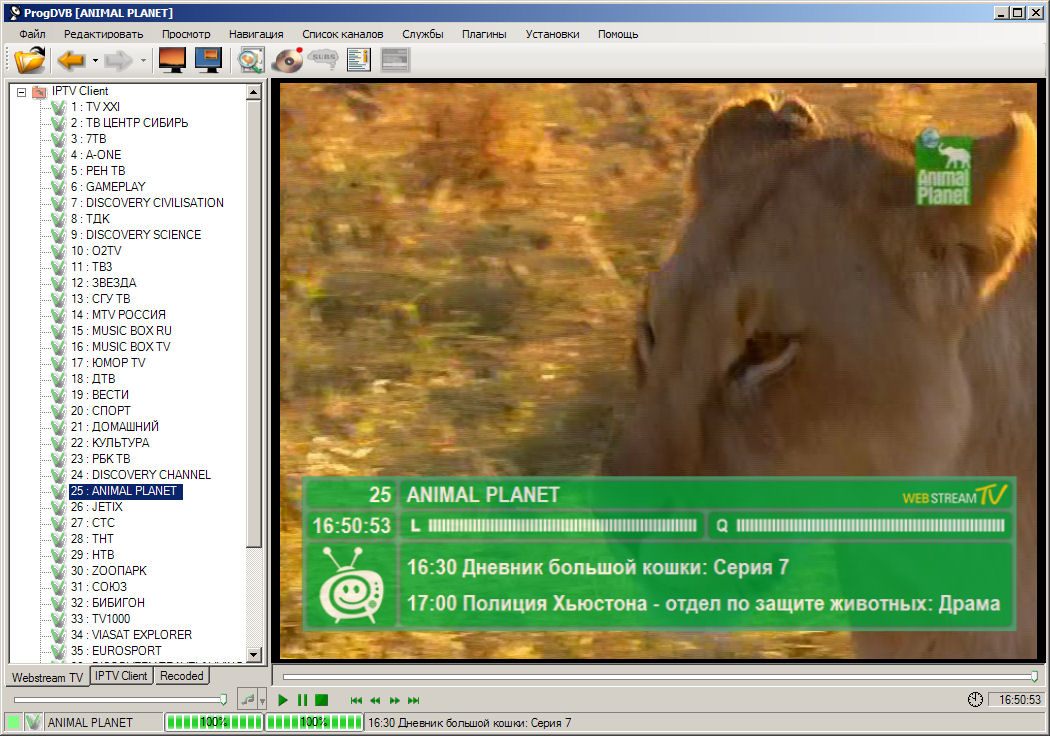Open the back-arrow history dropdown

pyautogui.click(x=95, y=61)
